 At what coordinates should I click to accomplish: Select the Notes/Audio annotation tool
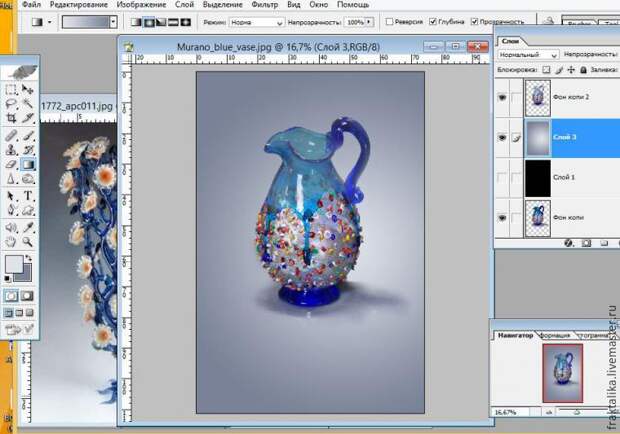click(x=11, y=227)
